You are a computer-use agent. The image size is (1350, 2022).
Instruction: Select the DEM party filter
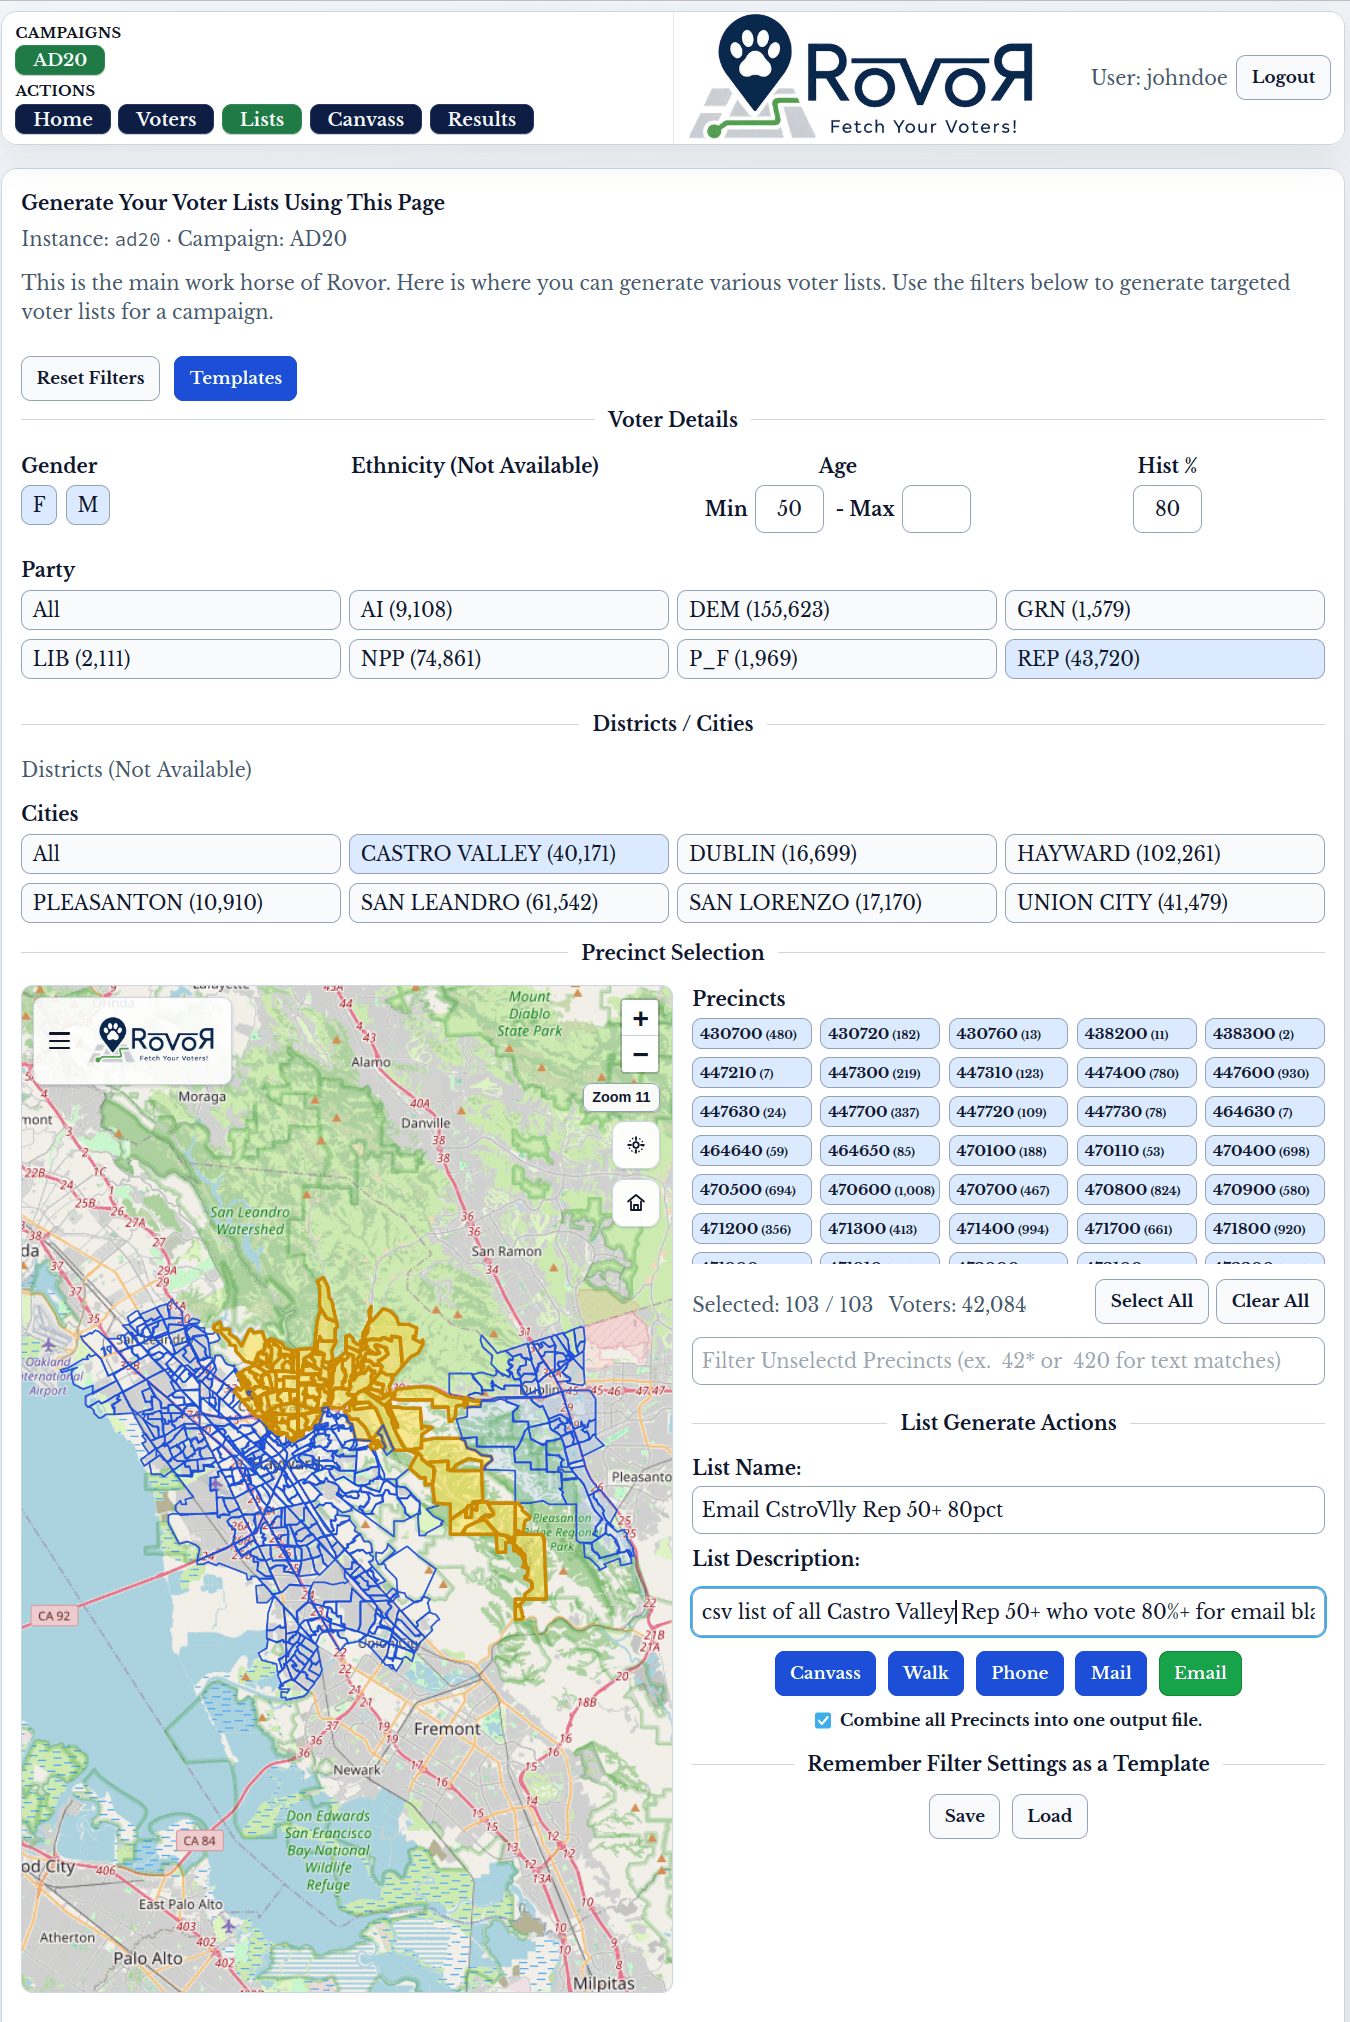pos(836,610)
